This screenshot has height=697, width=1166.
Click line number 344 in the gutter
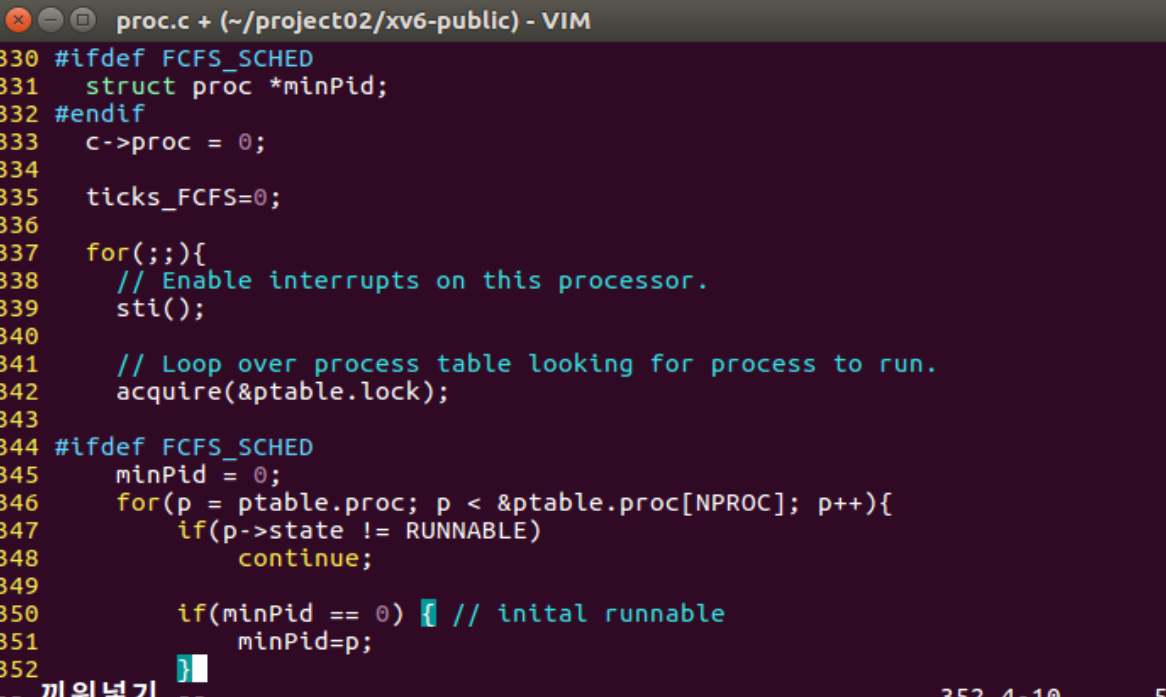[x=22, y=447]
